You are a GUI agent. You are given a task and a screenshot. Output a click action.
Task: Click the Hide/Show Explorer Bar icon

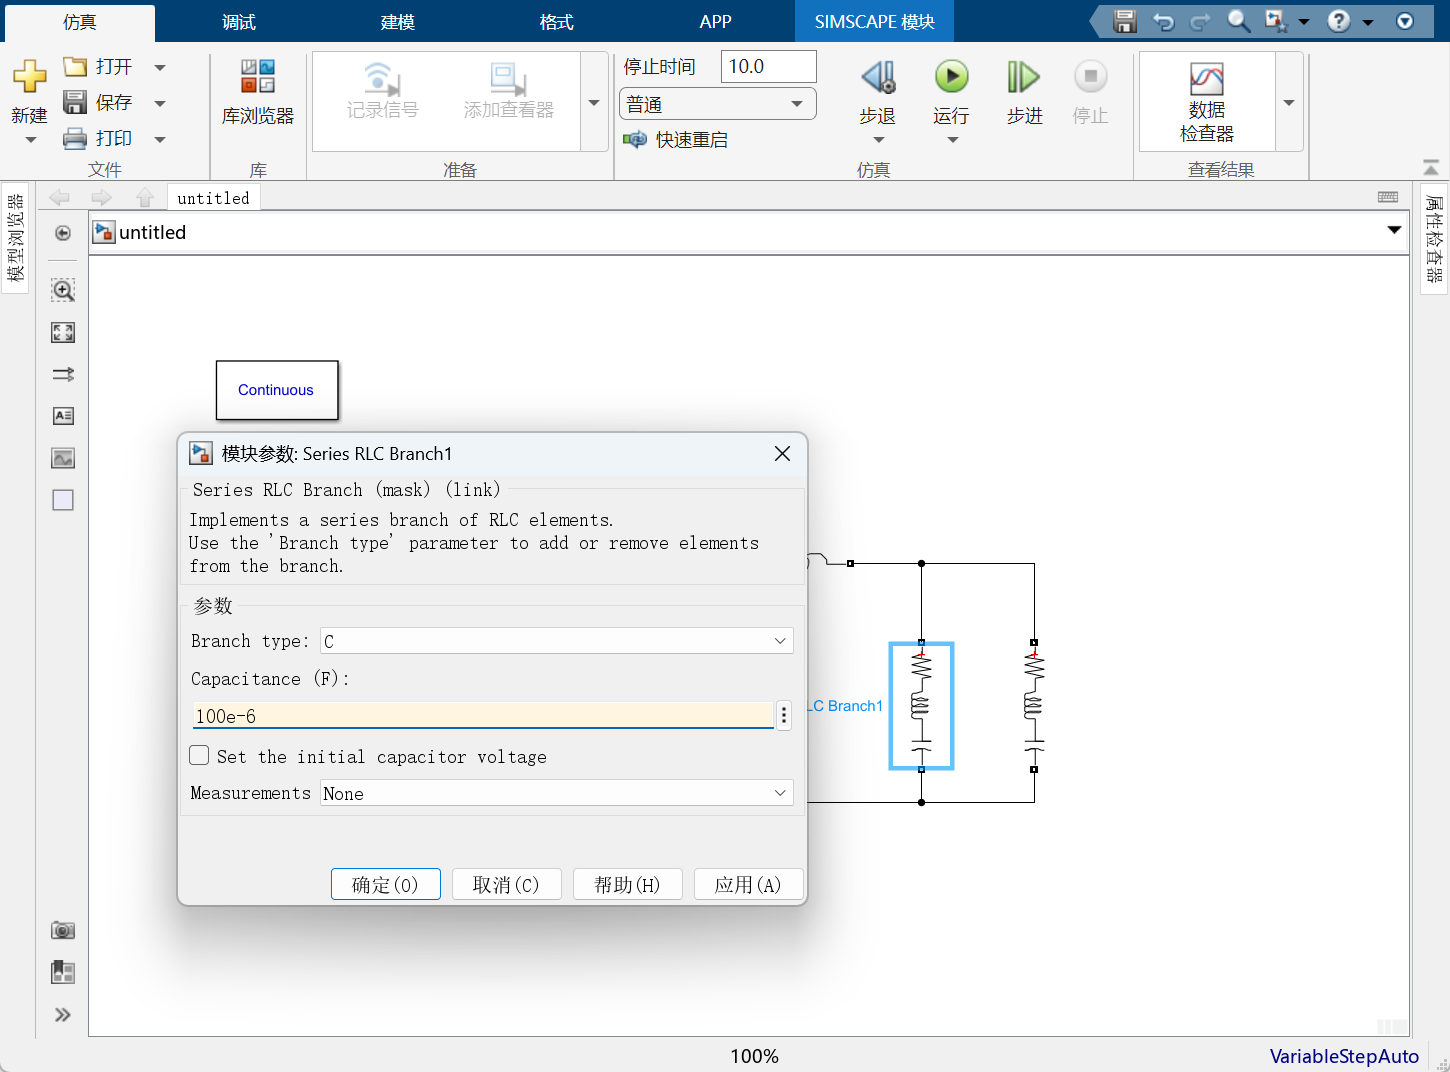pyautogui.click(x=63, y=233)
